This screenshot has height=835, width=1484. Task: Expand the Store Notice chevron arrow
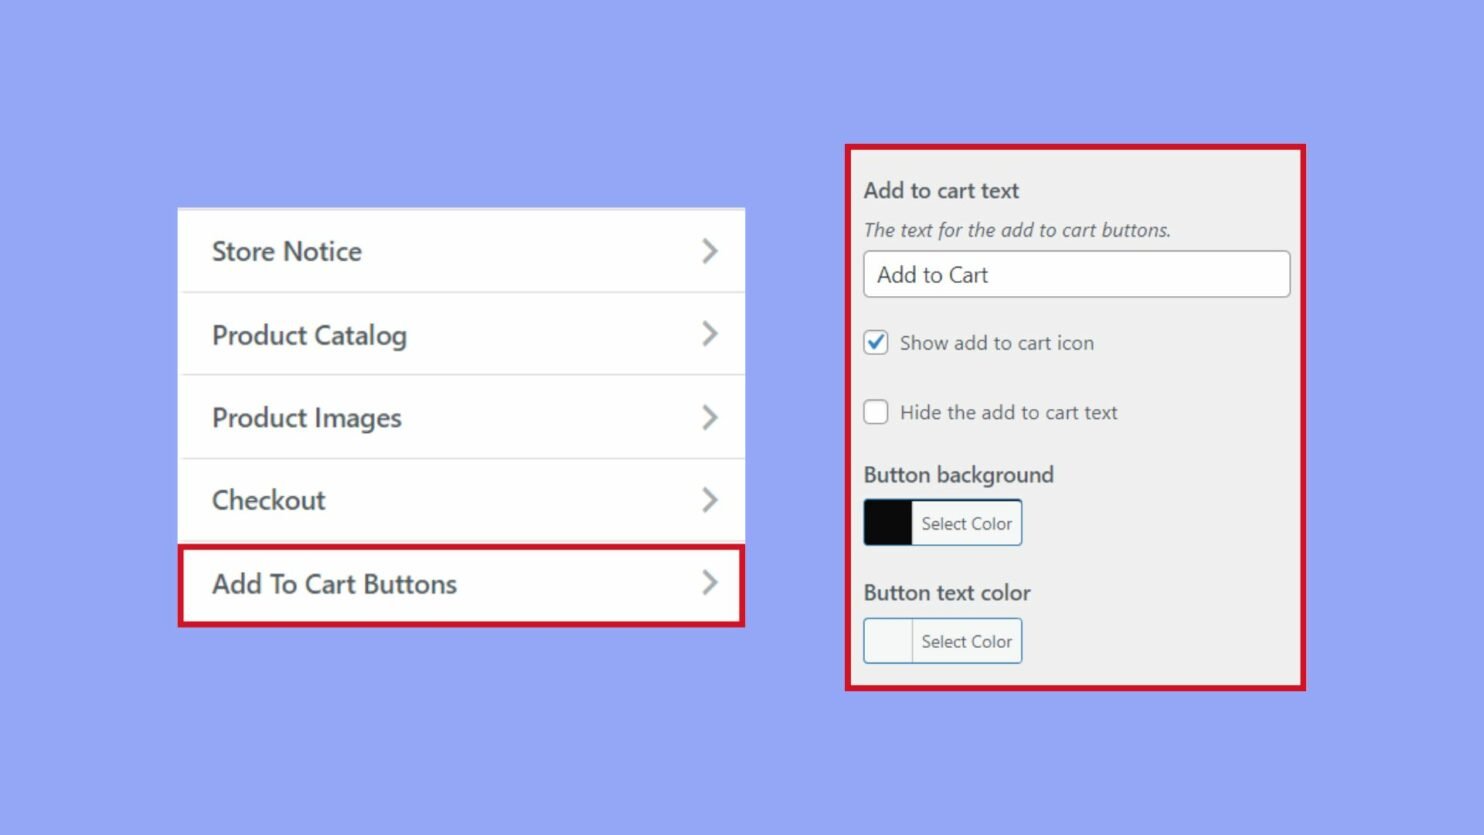[710, 251]
